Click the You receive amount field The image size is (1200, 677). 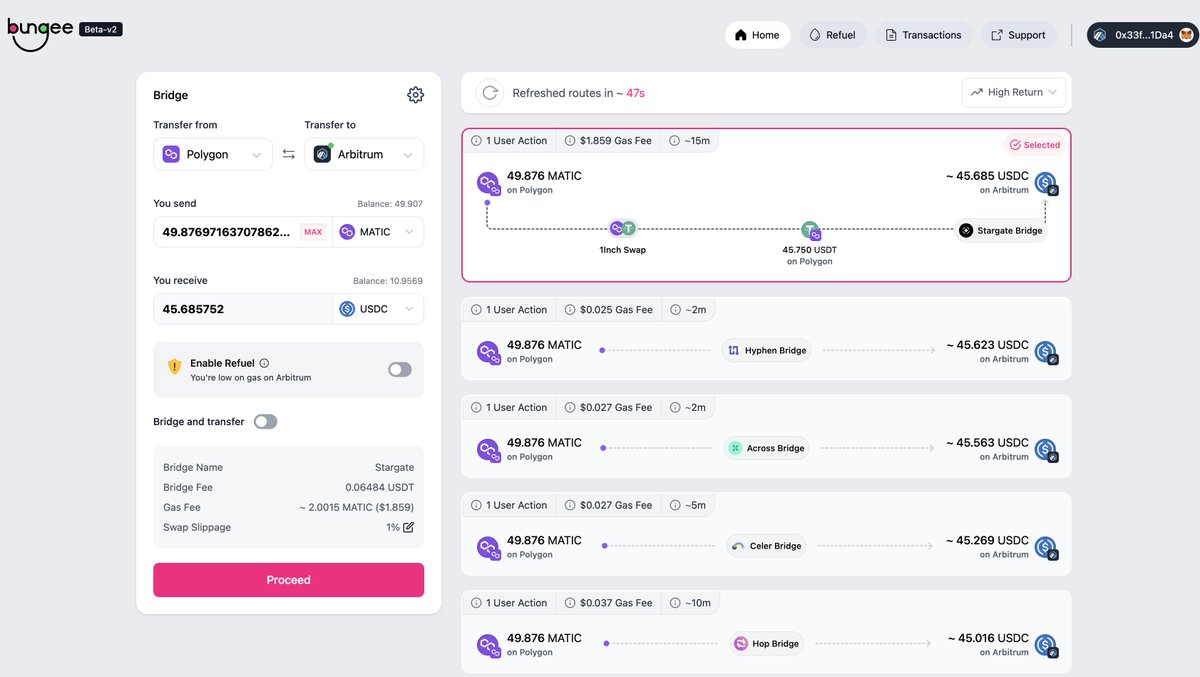tap(242, 309)
